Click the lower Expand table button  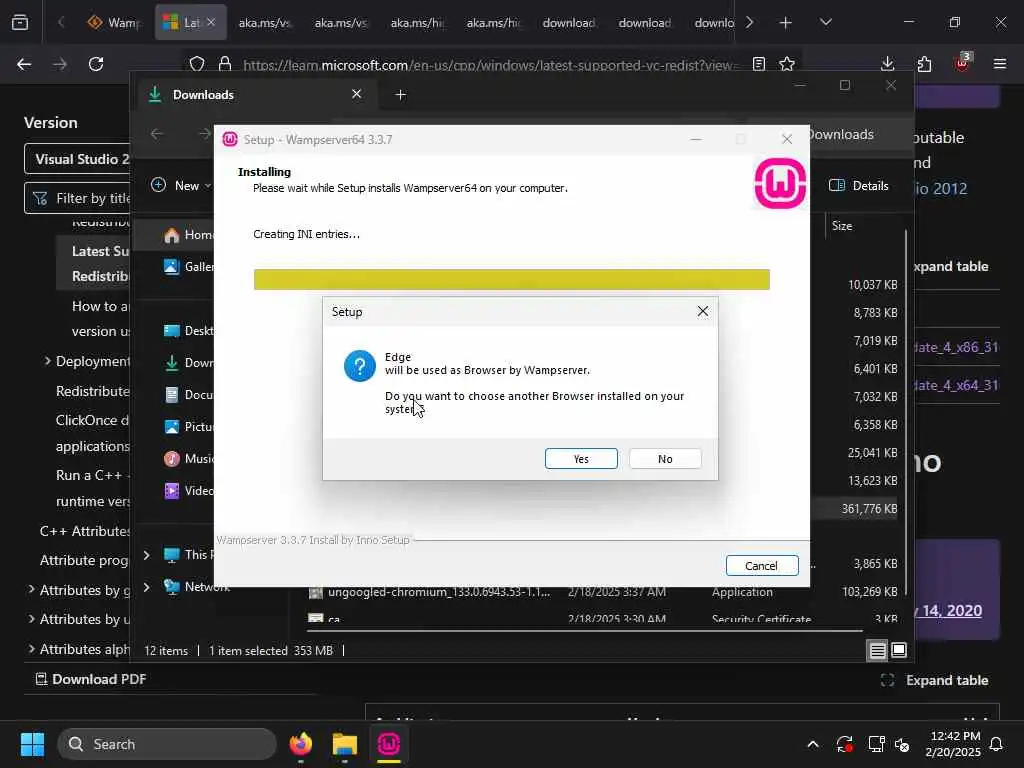point(935,680)
